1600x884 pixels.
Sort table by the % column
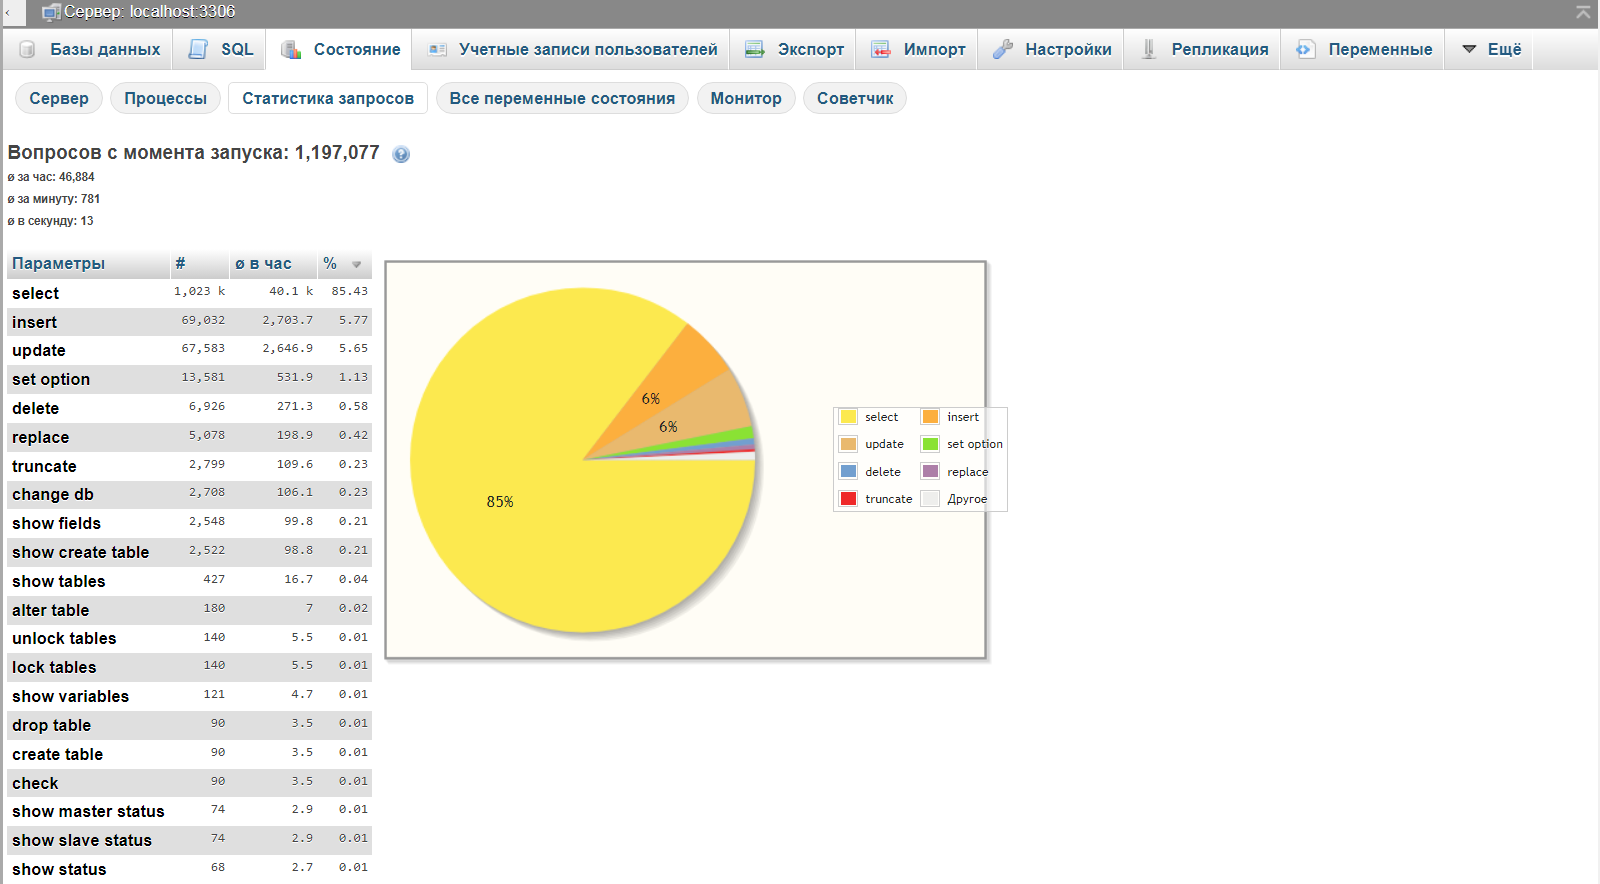pos(330,264)
